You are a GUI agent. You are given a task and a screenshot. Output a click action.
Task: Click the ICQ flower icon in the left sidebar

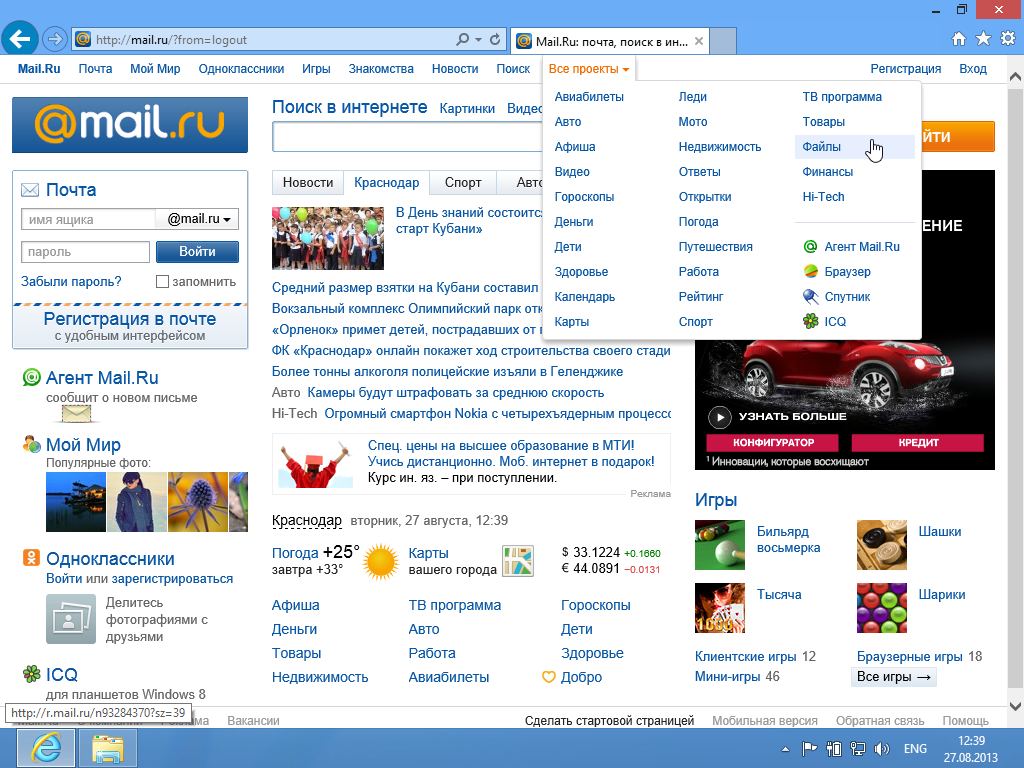31,673
